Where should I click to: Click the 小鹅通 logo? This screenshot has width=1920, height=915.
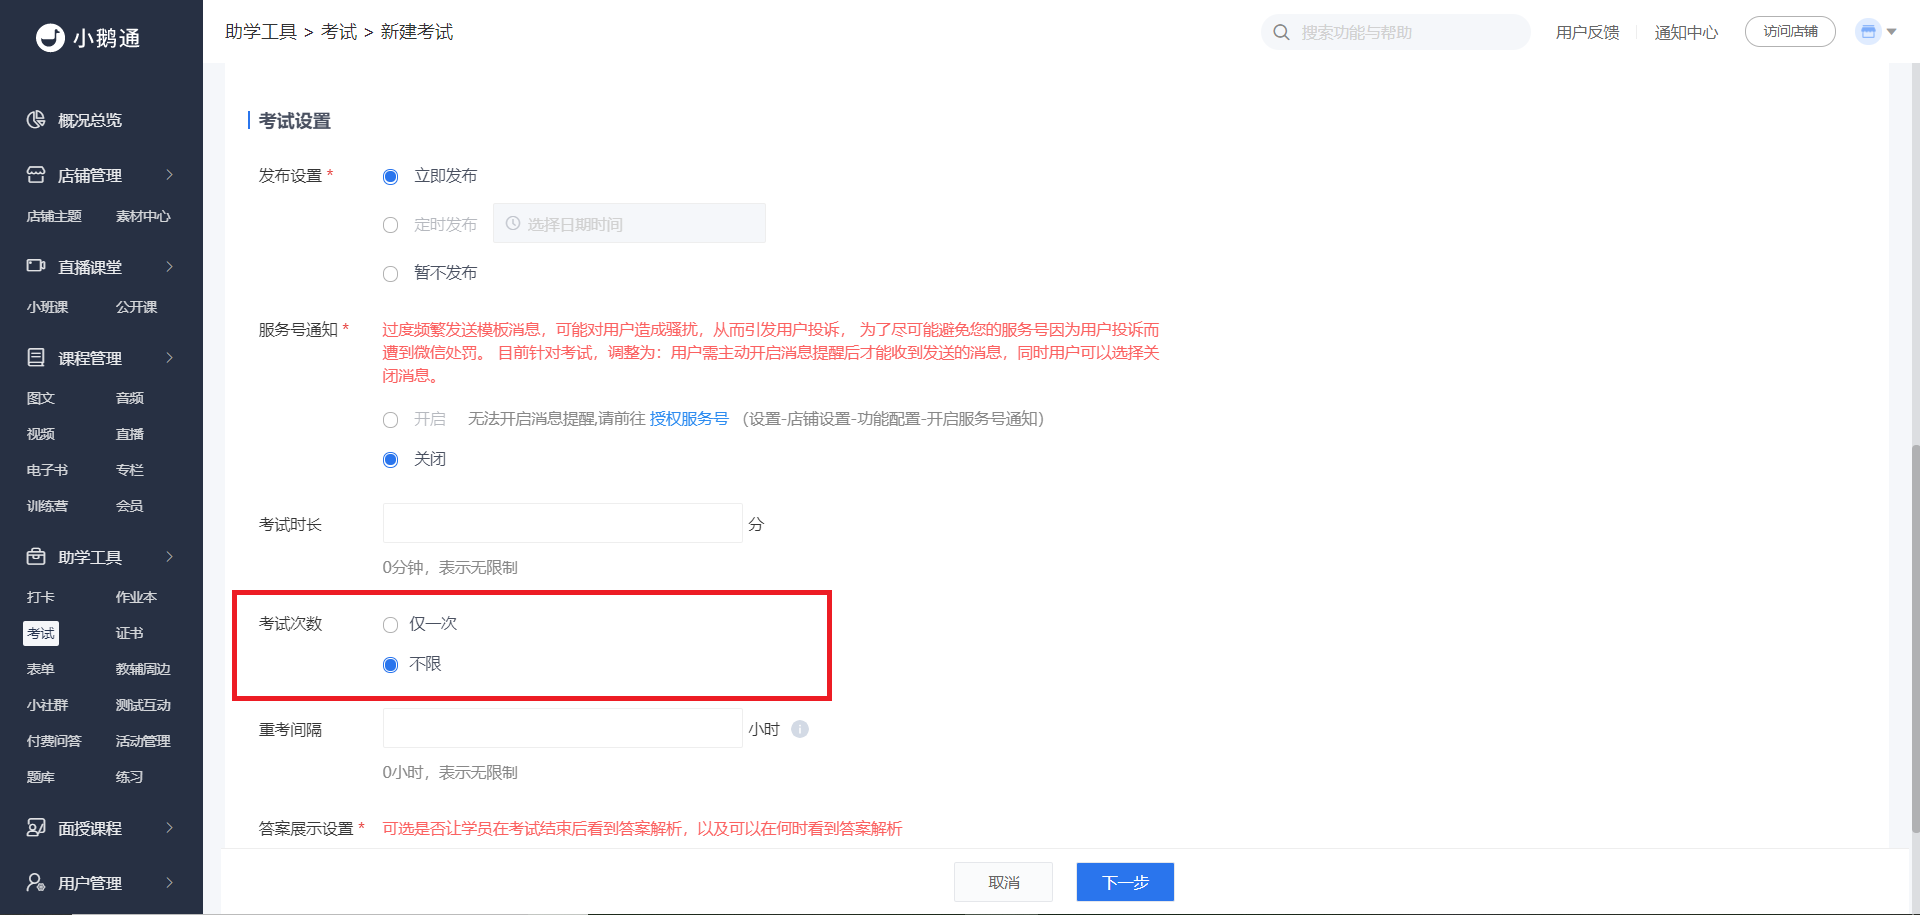pos(88,38)
